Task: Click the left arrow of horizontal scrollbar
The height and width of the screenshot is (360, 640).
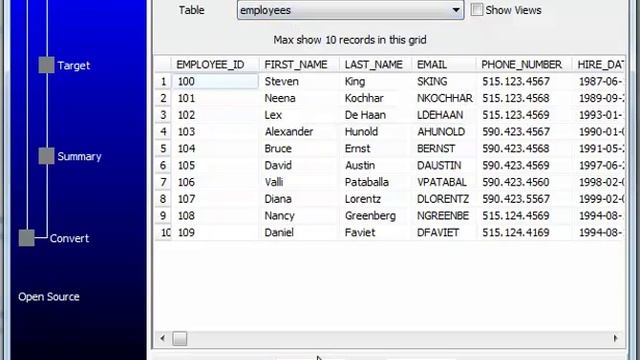Action: tap(163, 338)
